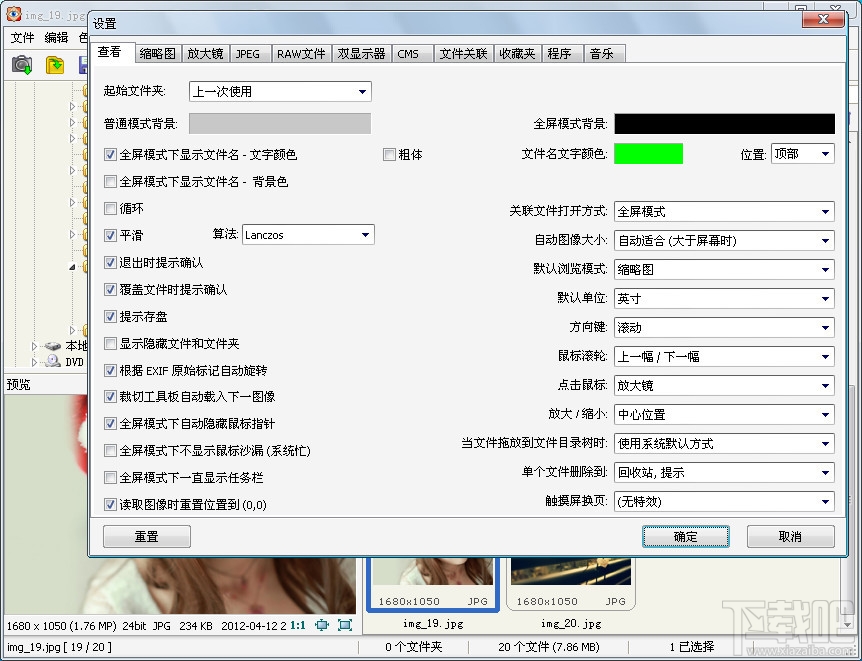Click the 确定 OK button
Viewport: 862px width, 661px height.
684,536
